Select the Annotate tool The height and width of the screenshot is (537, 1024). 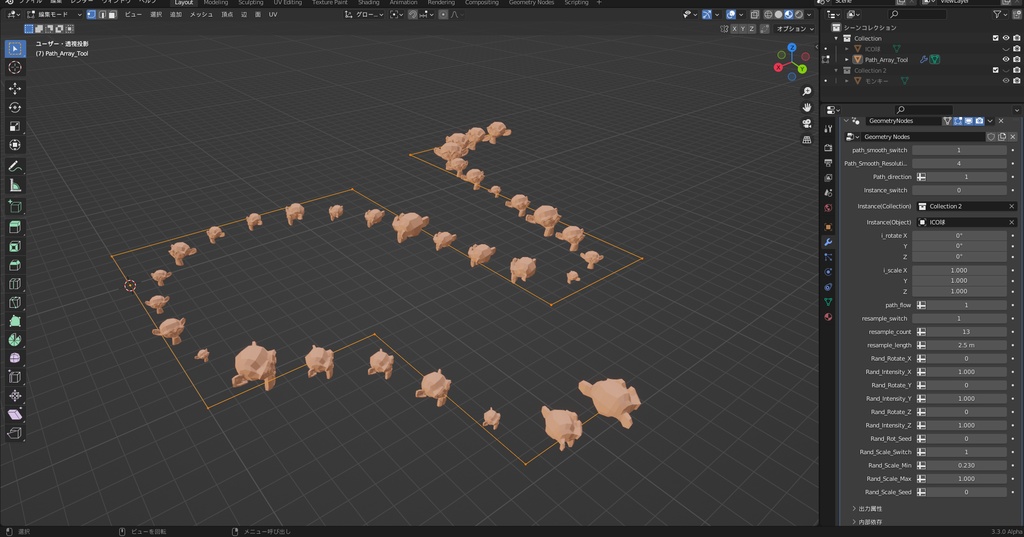pyautogui.click(x=15, y=167)
